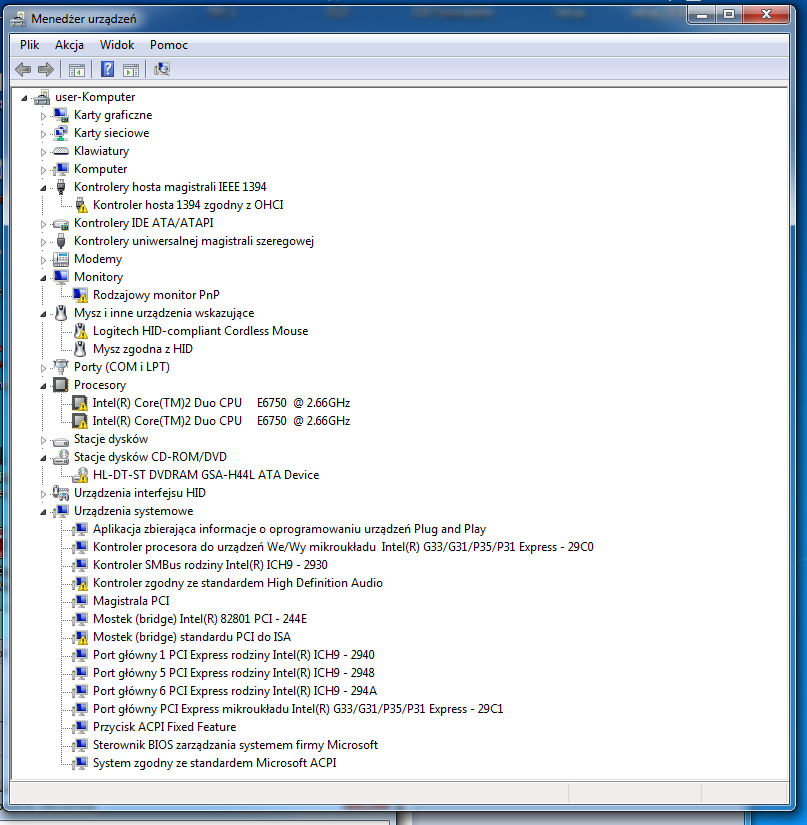This screenshot has height=825, width=807.
Task: Click the first Core 2 Duo CPU warning icon
Action: click(80, 403)
